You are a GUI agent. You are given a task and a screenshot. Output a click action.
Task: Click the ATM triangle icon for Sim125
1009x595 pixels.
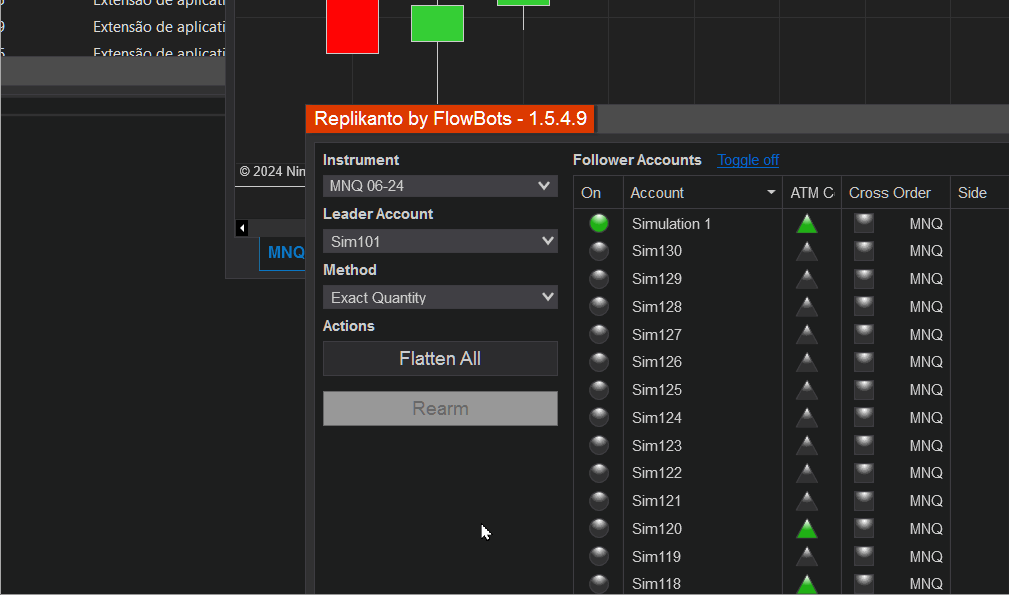pyautogui.click(x=806, y=390)
